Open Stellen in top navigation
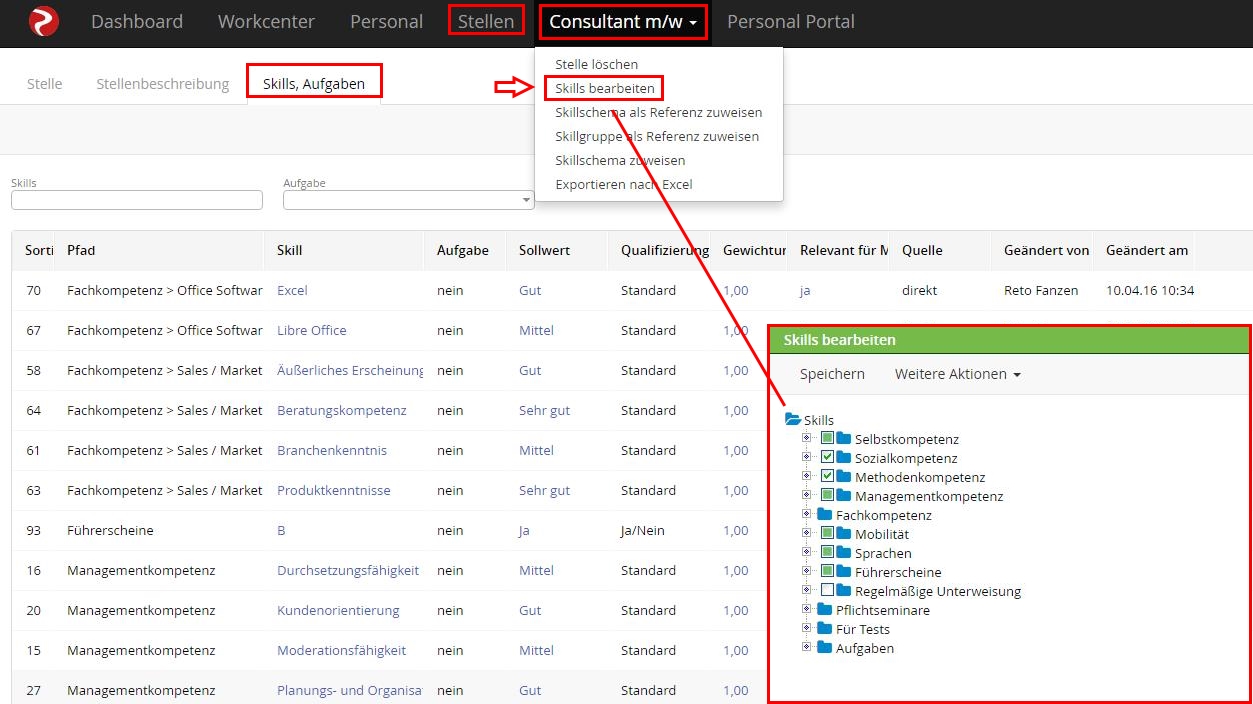This screenshot has width=1253, height=704. (x=486, y=20)
